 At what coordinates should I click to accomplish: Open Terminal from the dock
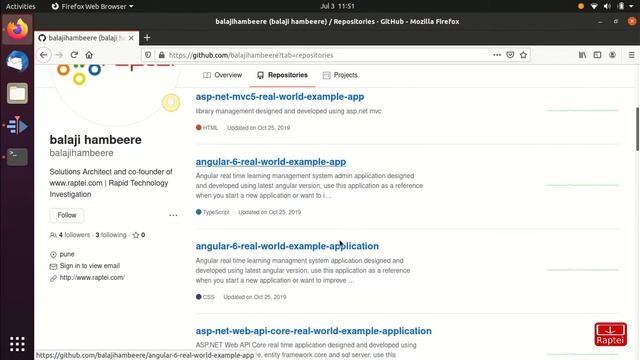pyautogui.click(x=17, y=156)
